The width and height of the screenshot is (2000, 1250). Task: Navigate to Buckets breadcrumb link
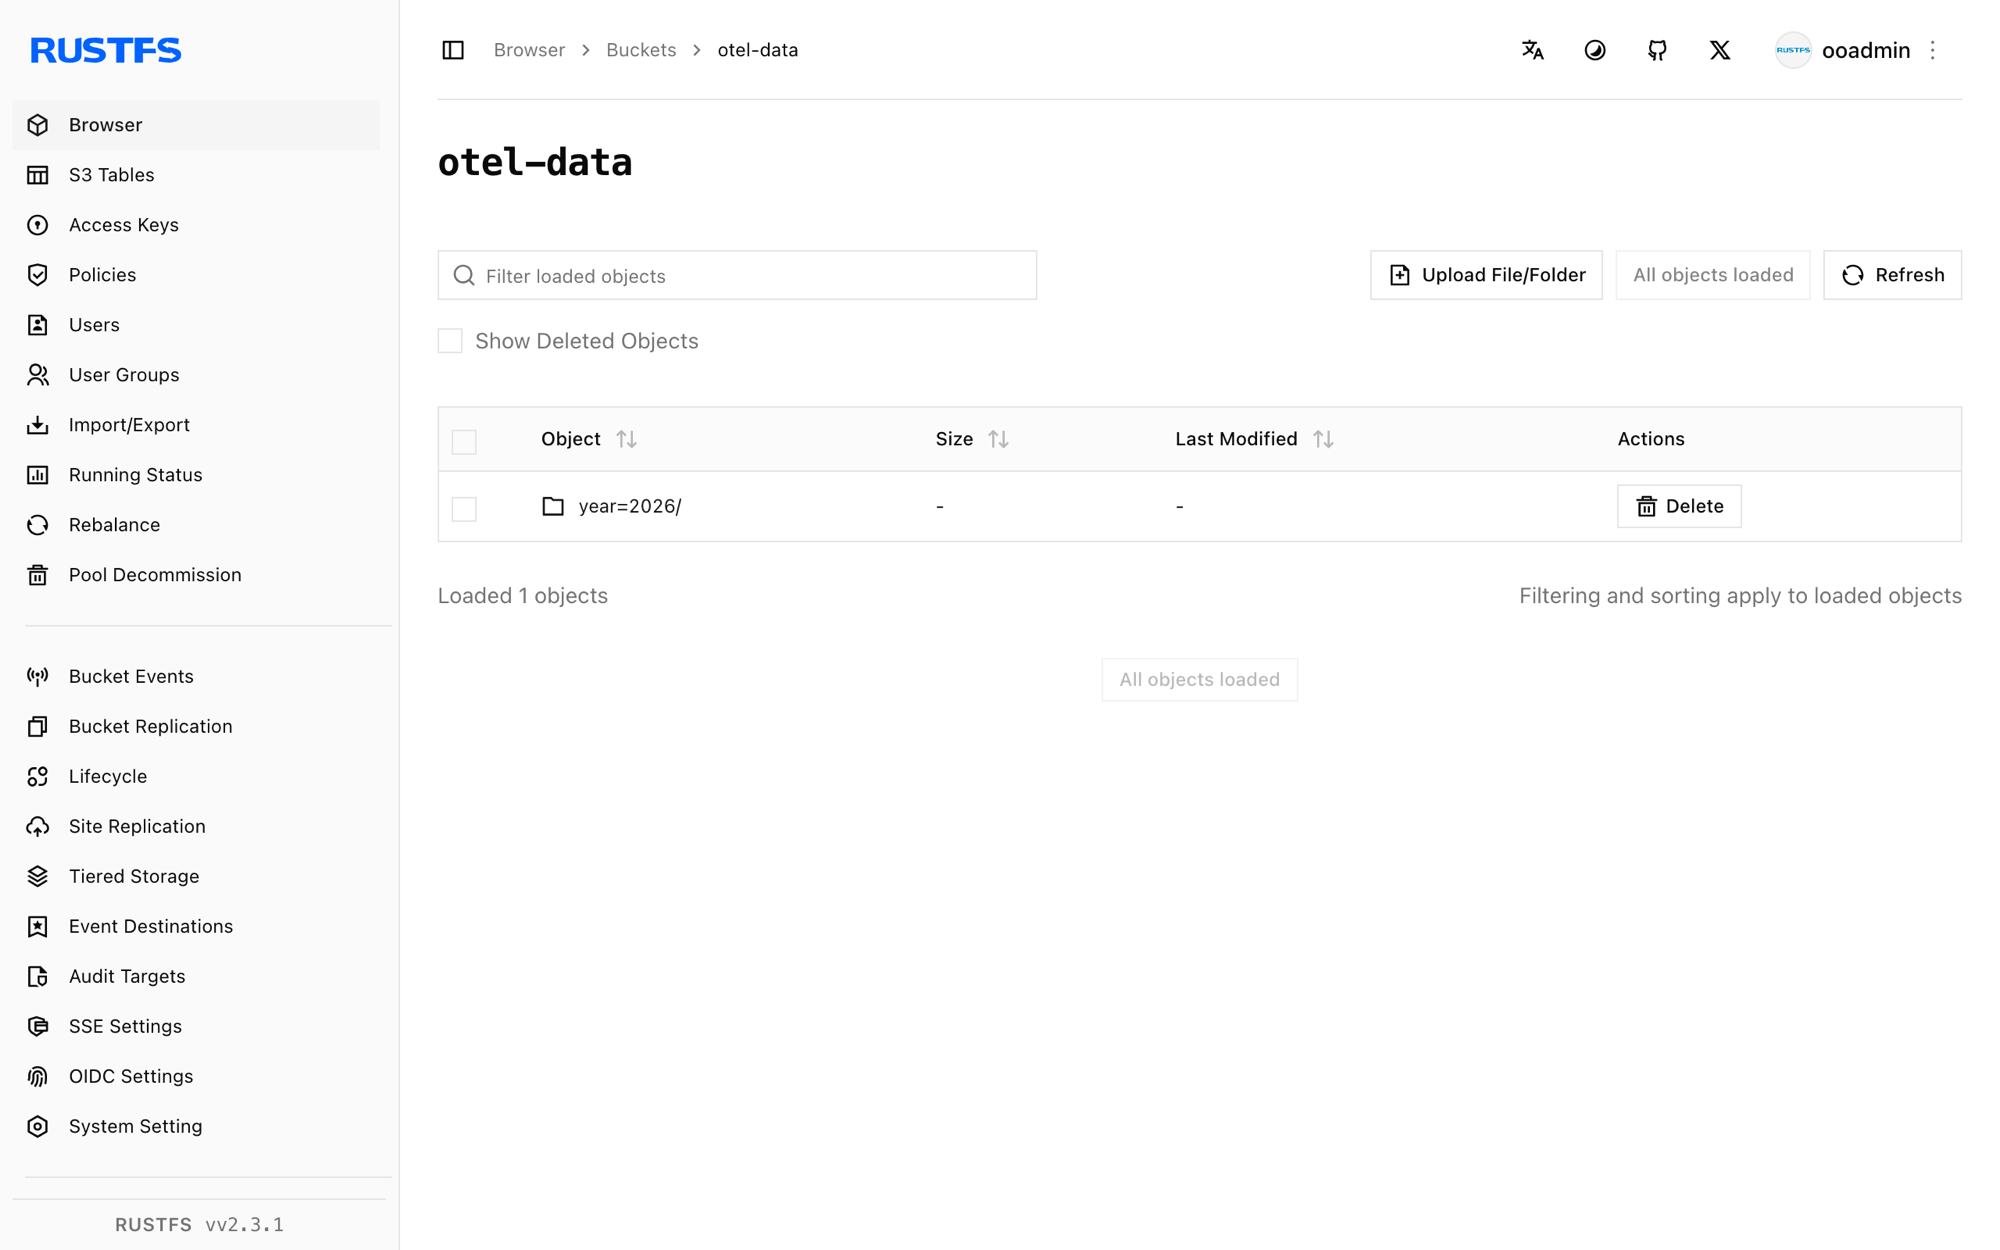[641, 50]
